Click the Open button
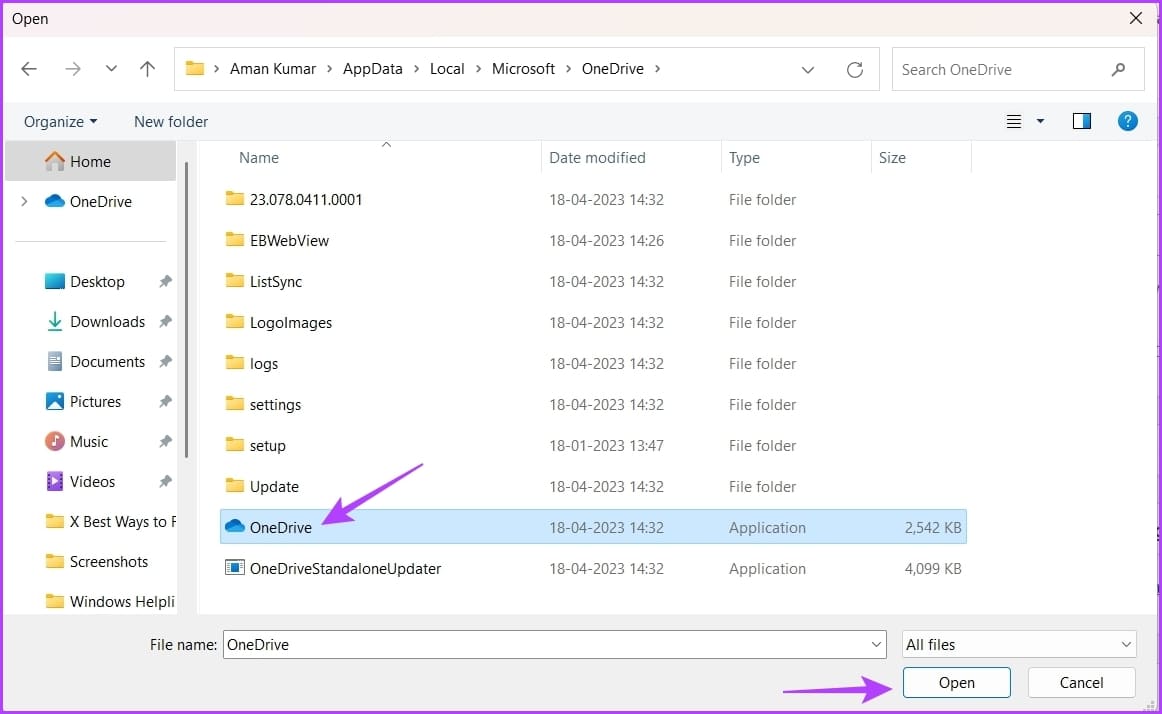 (956, 683)
